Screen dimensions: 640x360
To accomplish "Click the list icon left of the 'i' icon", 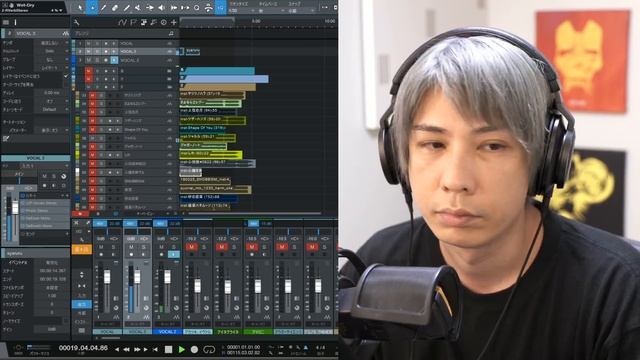I will [x=6, y=22].
